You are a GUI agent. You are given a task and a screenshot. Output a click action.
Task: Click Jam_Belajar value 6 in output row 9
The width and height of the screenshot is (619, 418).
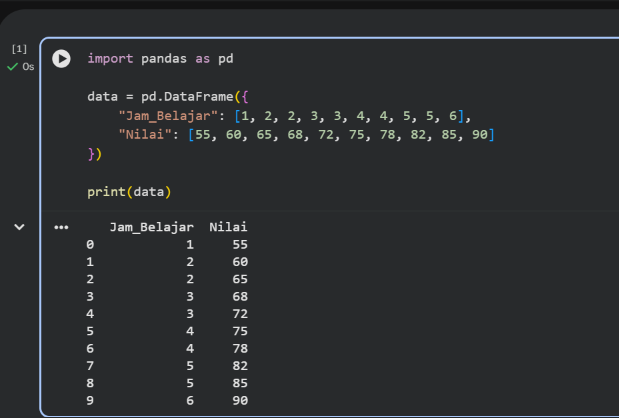click(x=190, y=401)
